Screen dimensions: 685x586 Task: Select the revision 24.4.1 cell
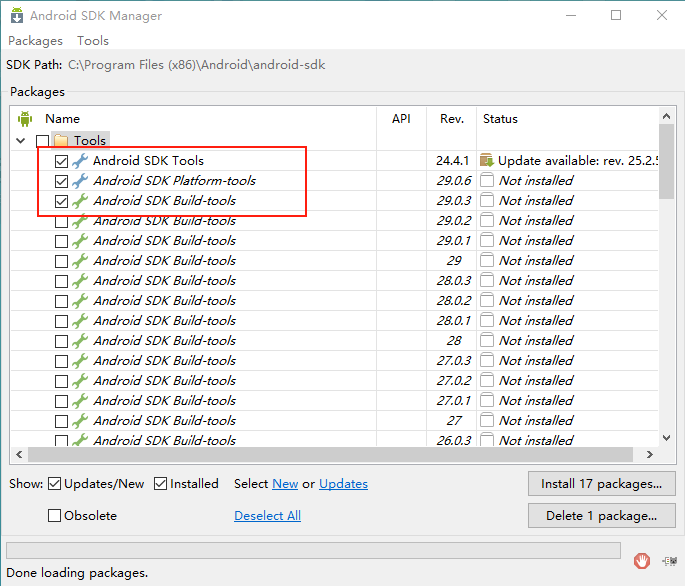(452, 161)
